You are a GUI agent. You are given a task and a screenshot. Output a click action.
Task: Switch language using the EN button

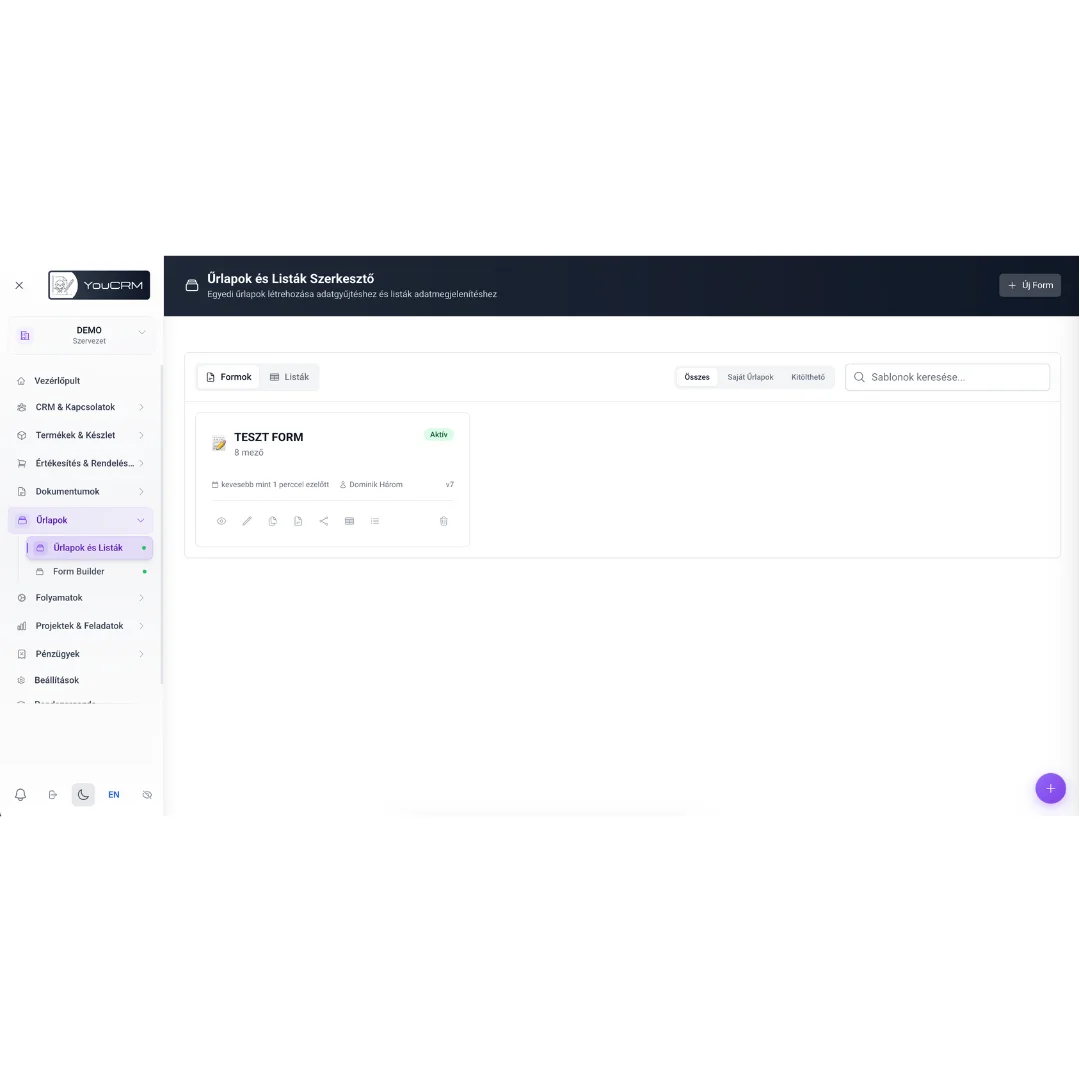[114, 795]
